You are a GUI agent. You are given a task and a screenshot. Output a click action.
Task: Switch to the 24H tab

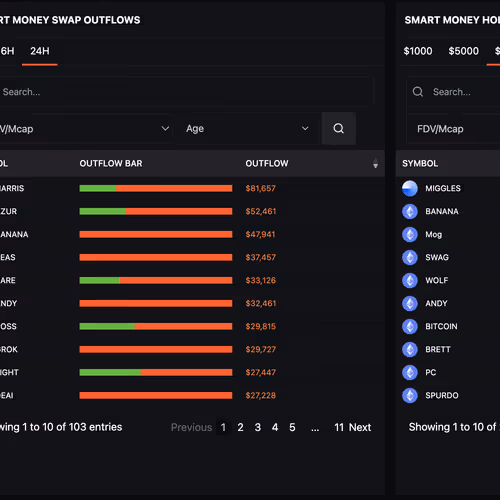pyautogui.click(x=40, y=51)
